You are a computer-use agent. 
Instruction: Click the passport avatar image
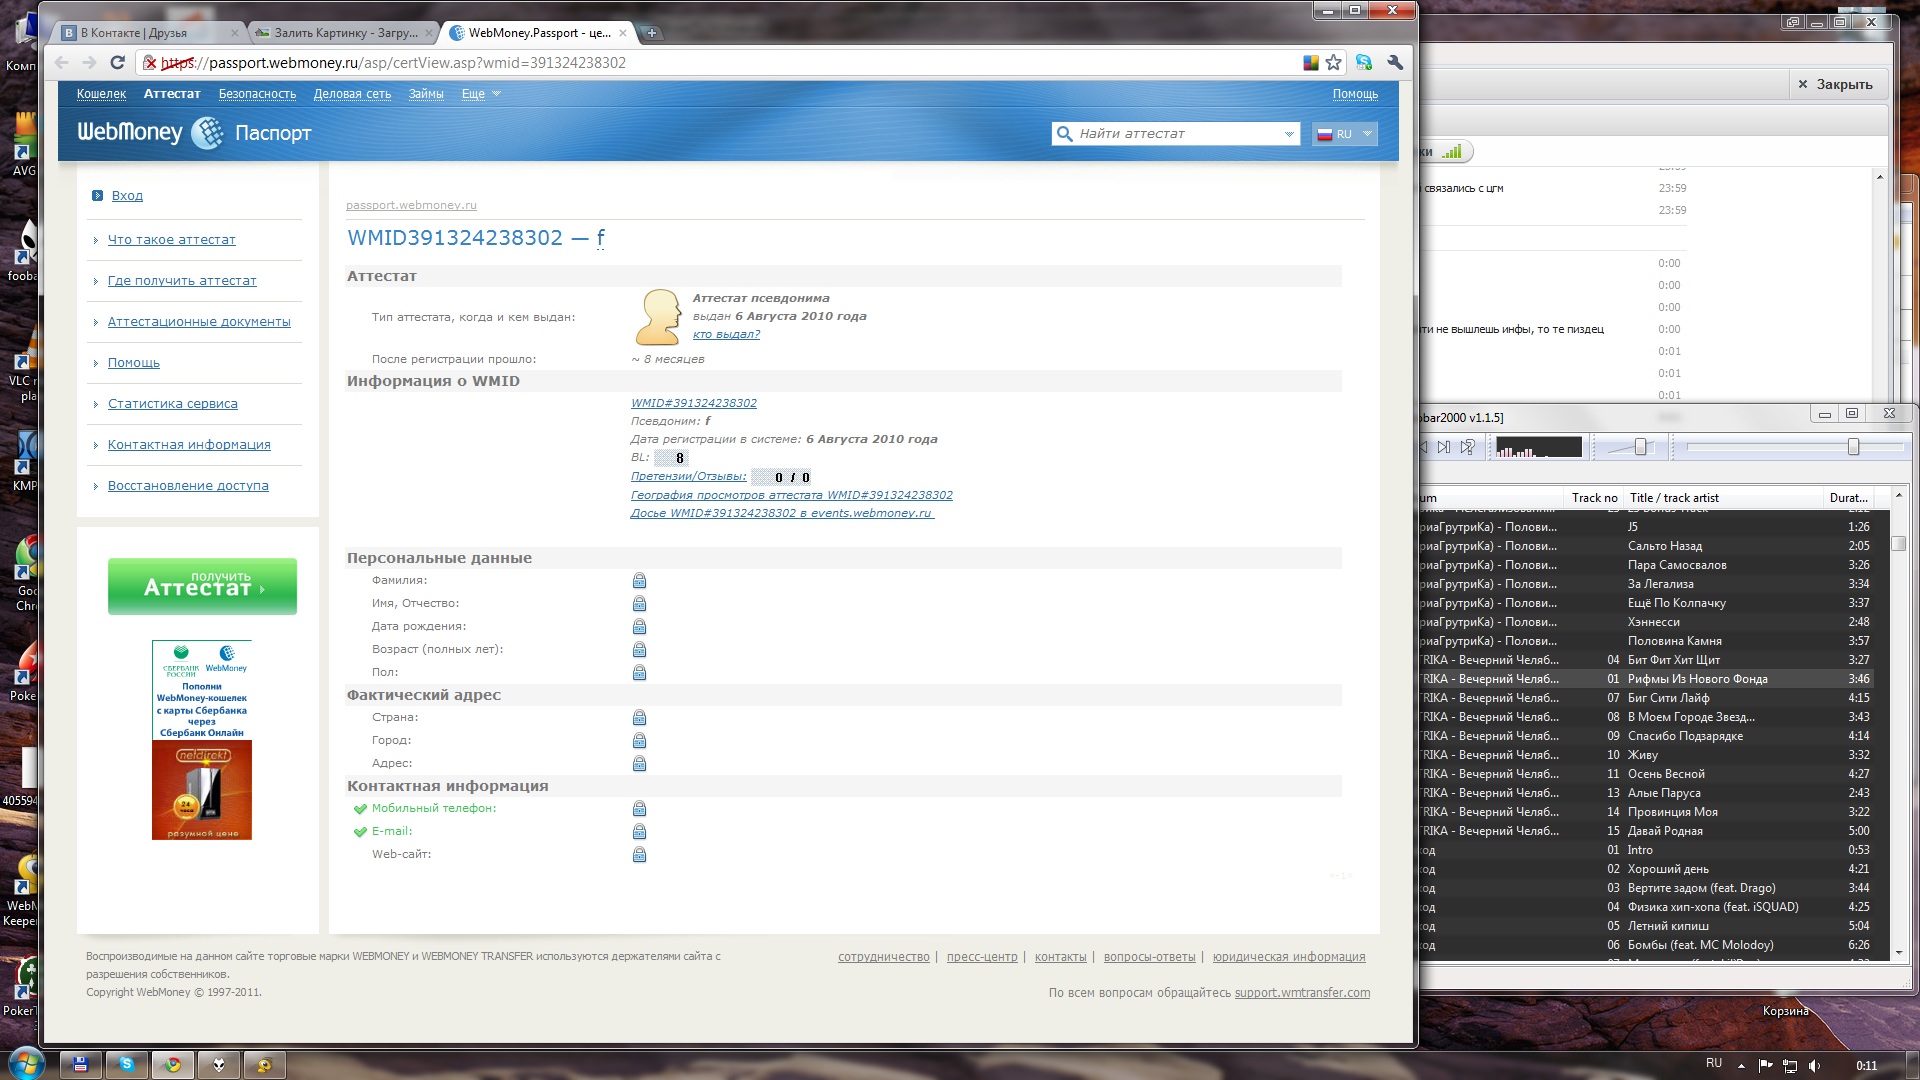pyautogui.click(x=658, y=317)
